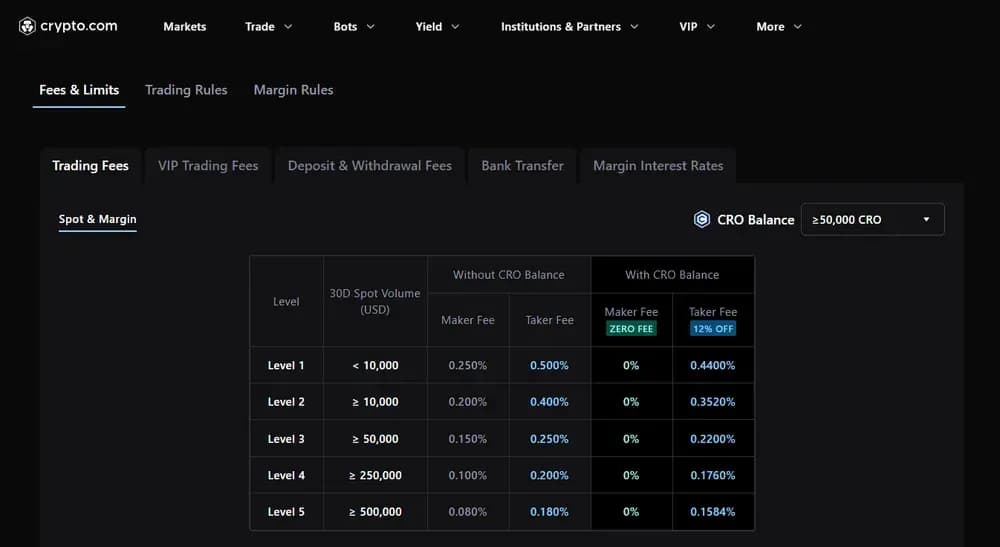1000x547 pixels.
Task: Click the 0.1584% taker fee cell
Action: point(712,511)
